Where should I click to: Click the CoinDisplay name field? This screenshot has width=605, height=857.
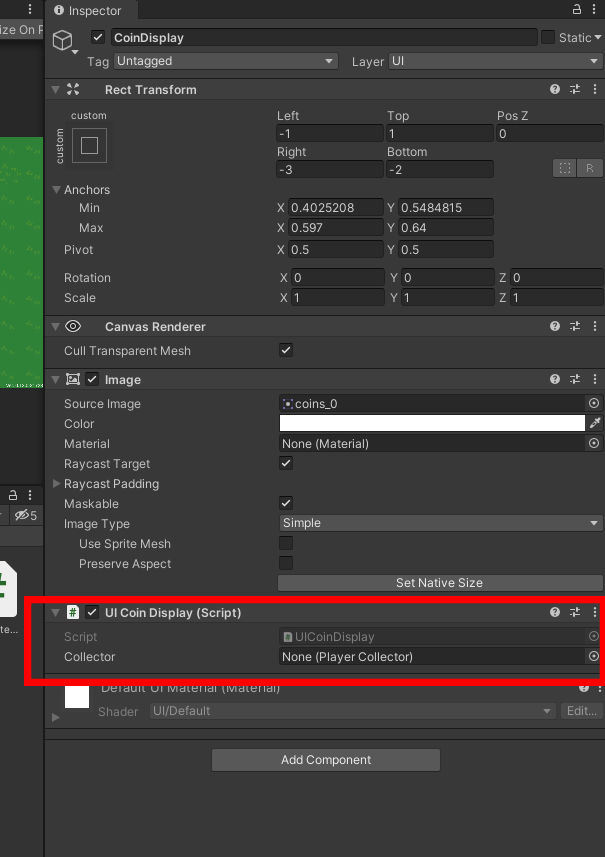[324, 37]
